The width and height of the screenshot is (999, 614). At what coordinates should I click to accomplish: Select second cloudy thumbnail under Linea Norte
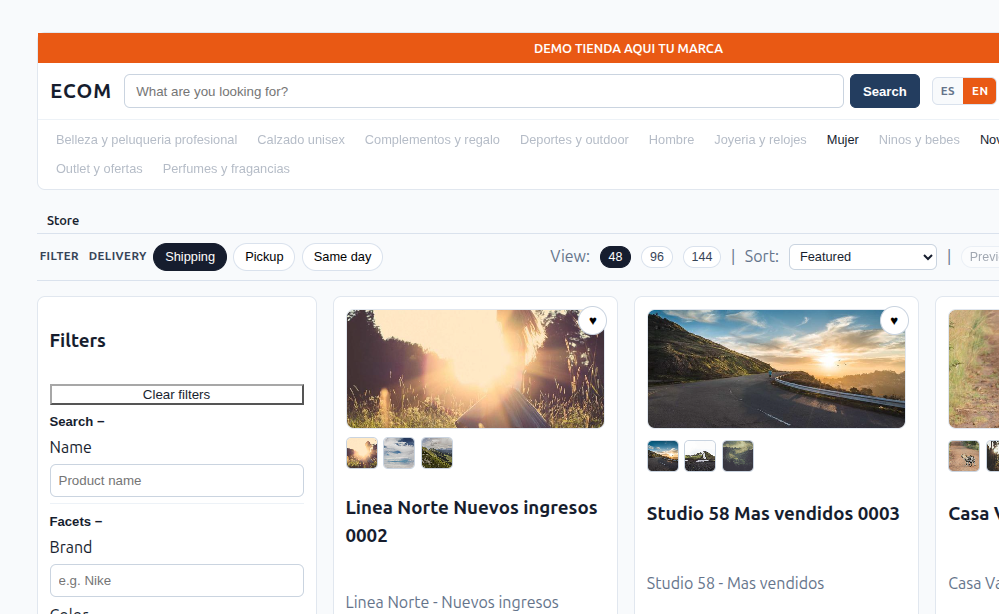(x=399, y=453)
